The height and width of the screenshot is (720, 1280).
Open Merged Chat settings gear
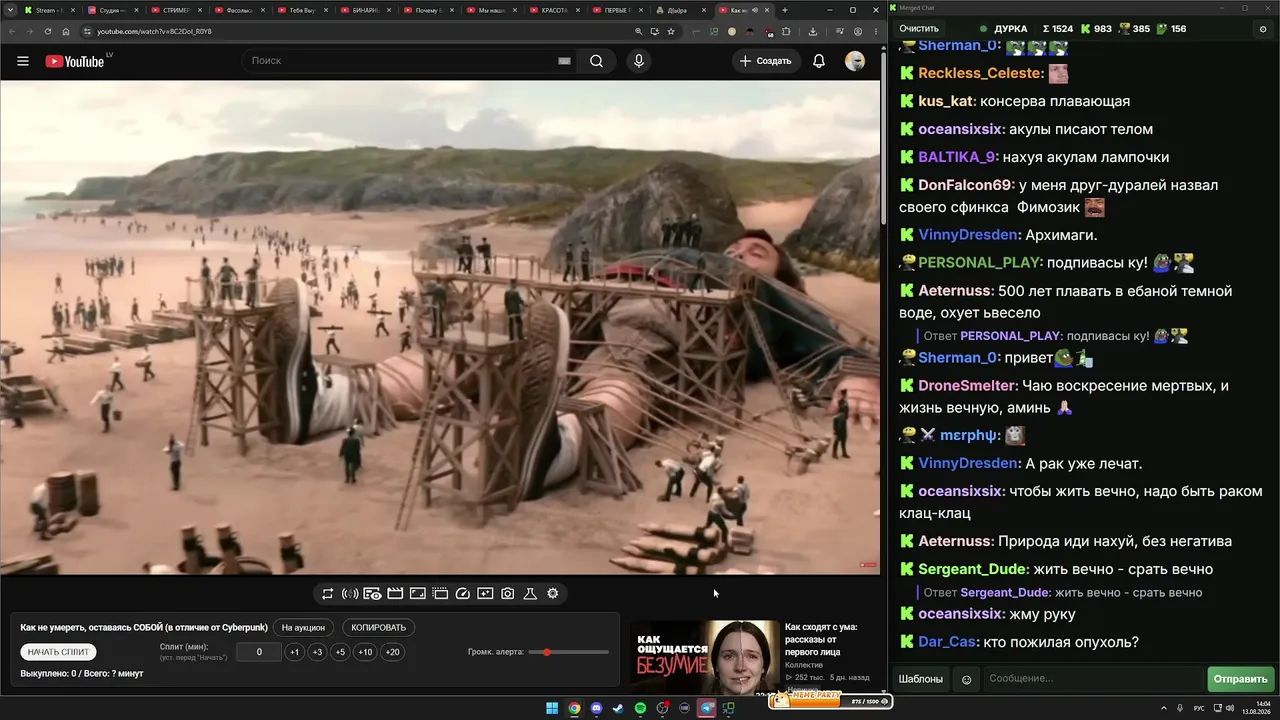pos(1263,29)
